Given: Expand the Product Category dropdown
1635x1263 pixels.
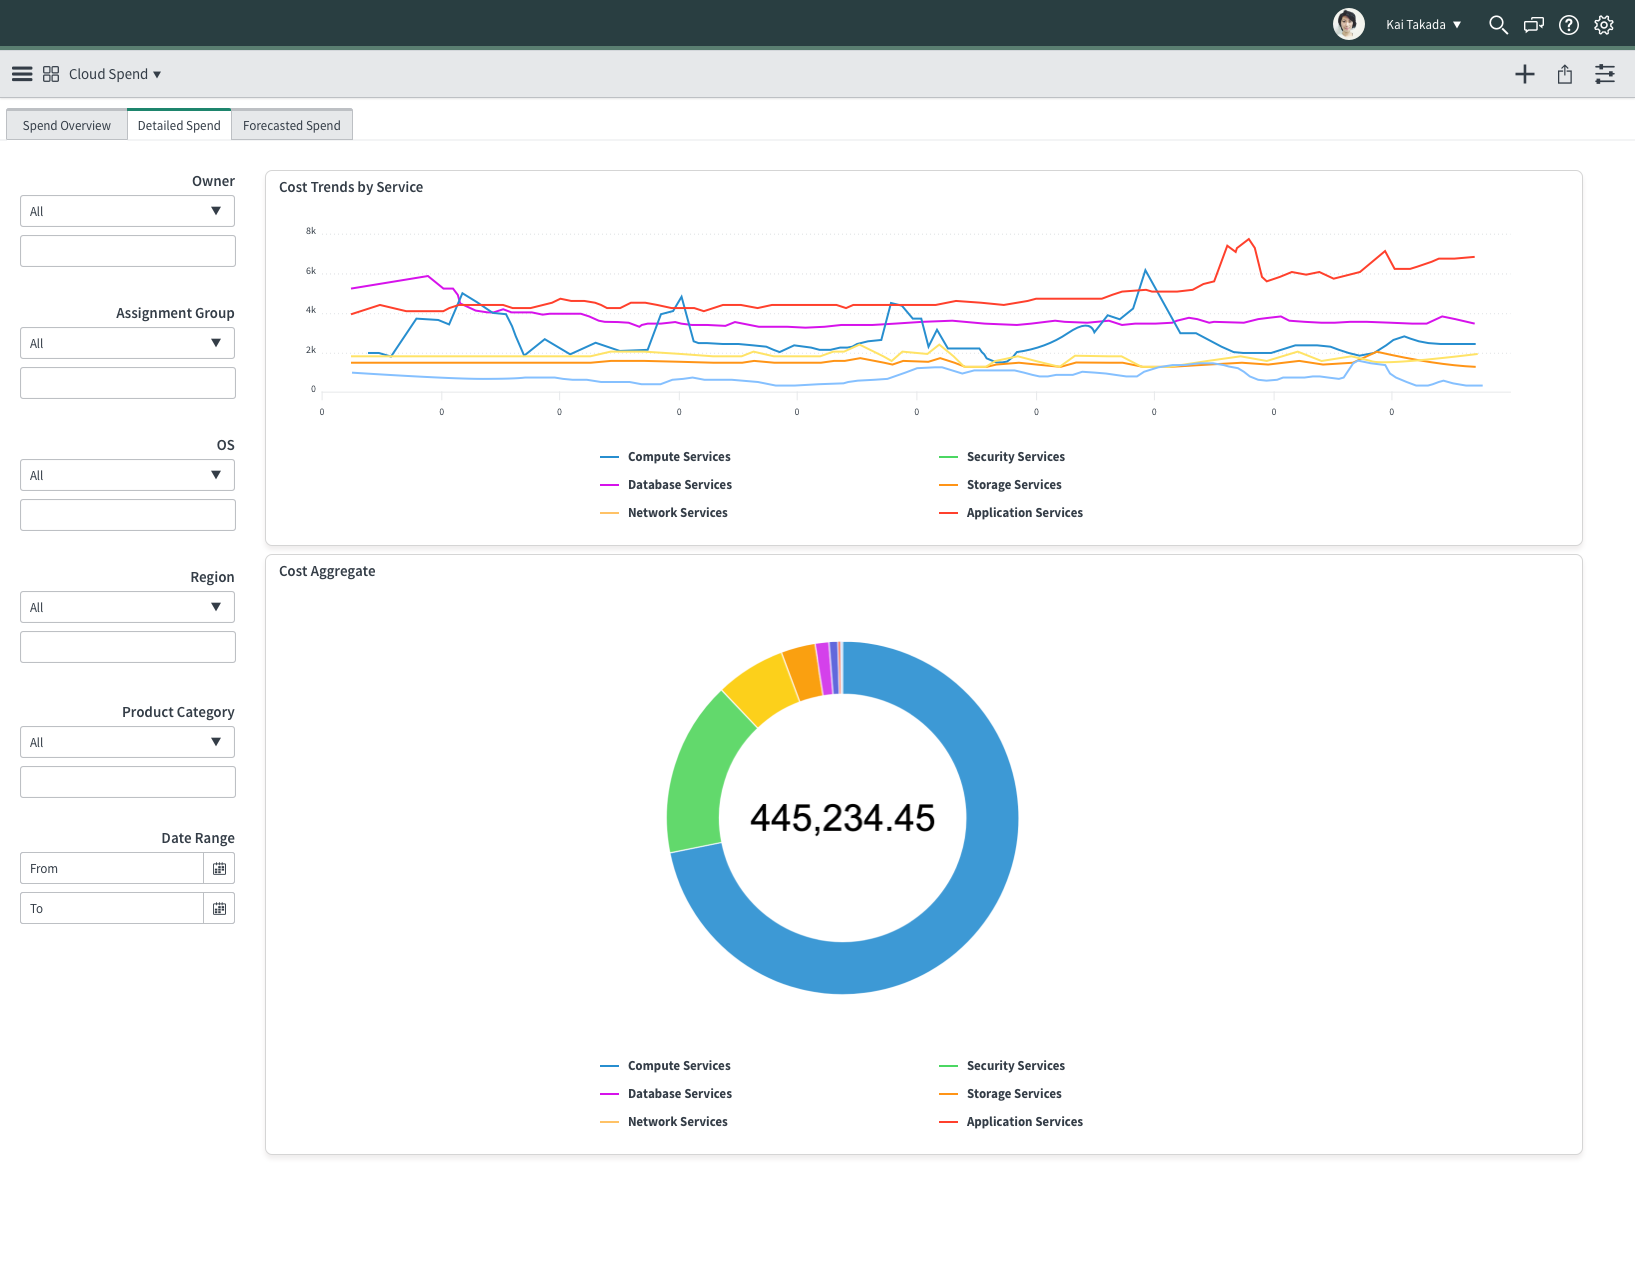Looking at the screenshot, I should click(127, 742).
